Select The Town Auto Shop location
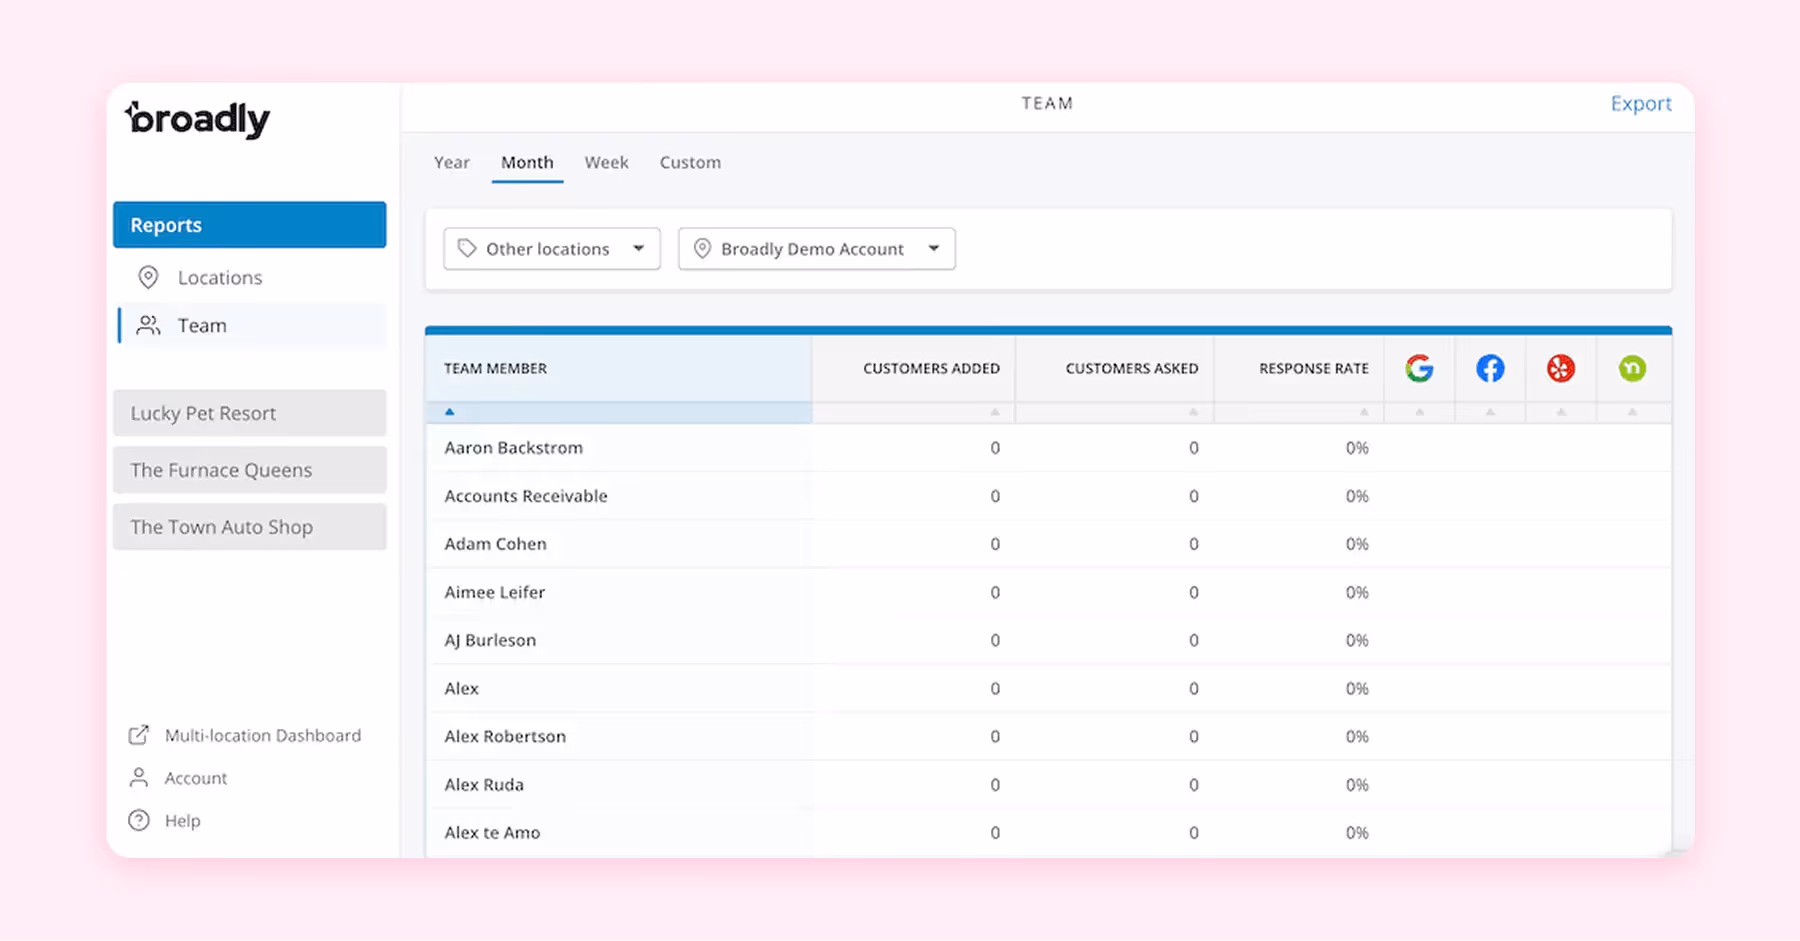The width and height of the screenshot is (1800, 941). click(250, 527)
